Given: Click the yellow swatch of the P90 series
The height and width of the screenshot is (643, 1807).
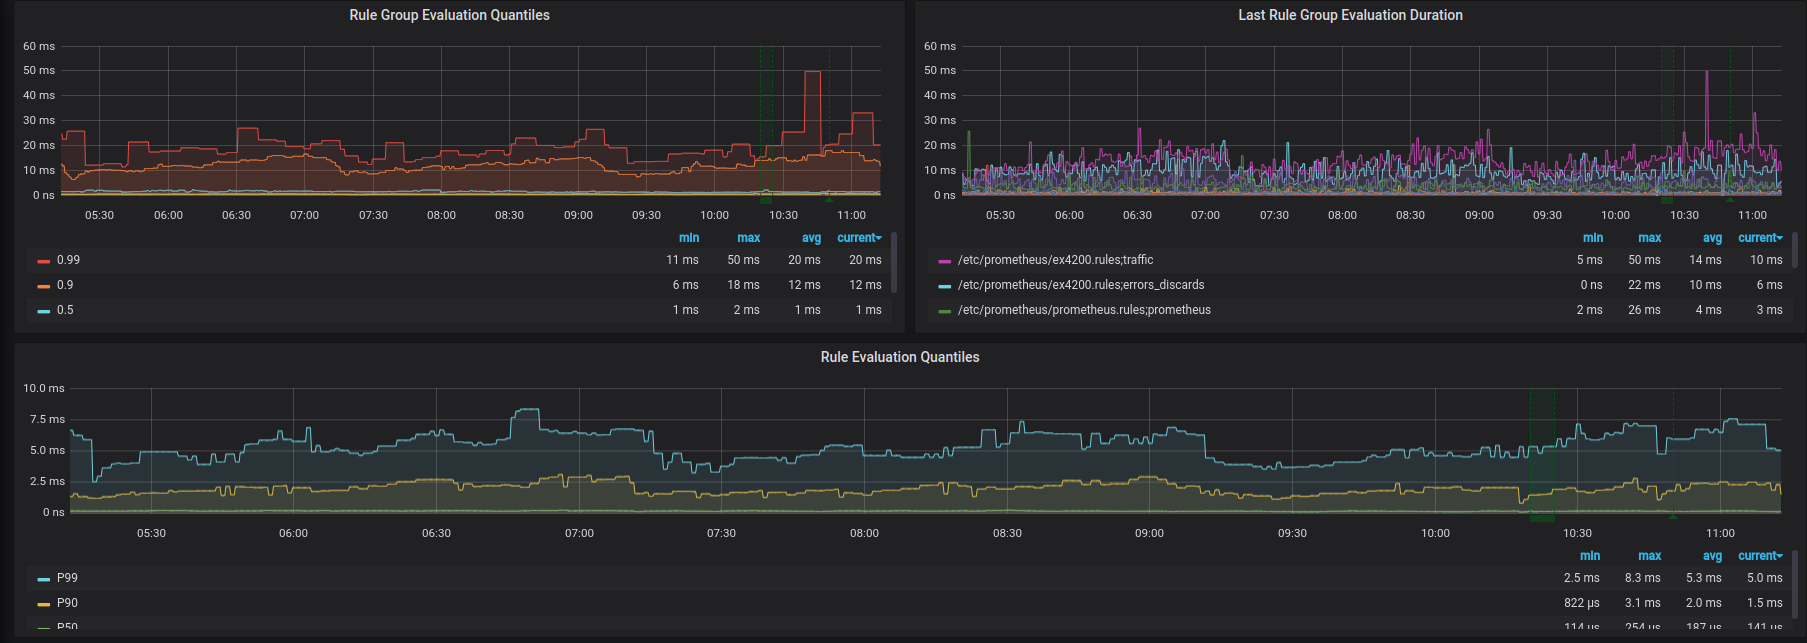Looking at the screenshot, I should point(43,604).
